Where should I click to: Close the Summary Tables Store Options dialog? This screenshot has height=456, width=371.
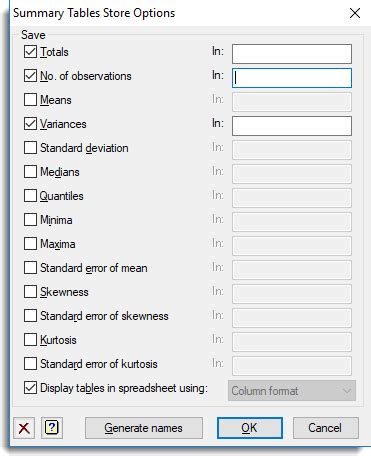coord(355,13)
